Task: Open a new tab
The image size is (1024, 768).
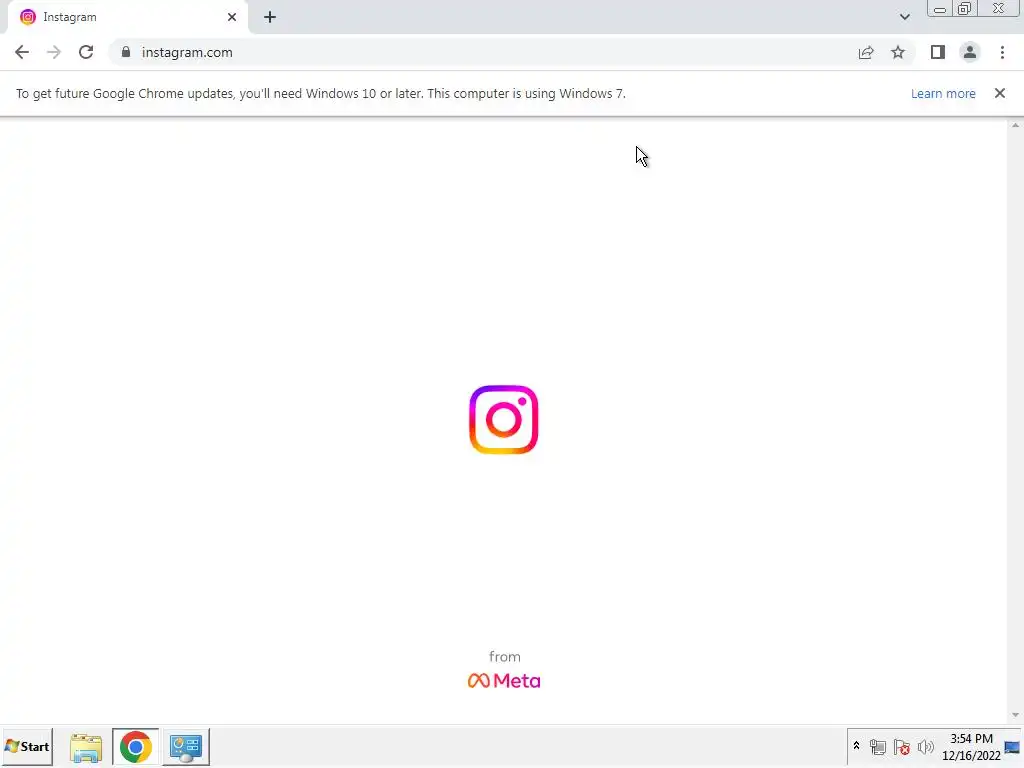Action: (x=270, y=17)
